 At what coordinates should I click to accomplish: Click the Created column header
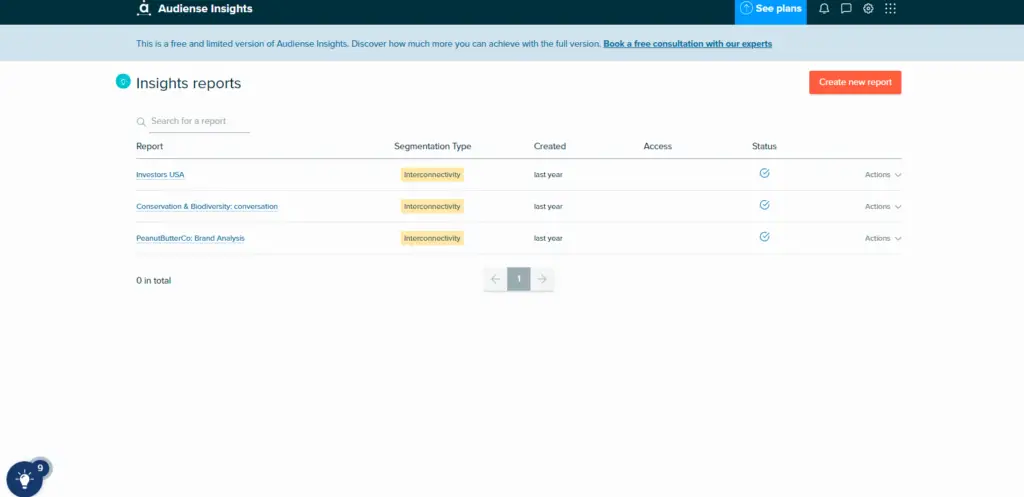550,146
